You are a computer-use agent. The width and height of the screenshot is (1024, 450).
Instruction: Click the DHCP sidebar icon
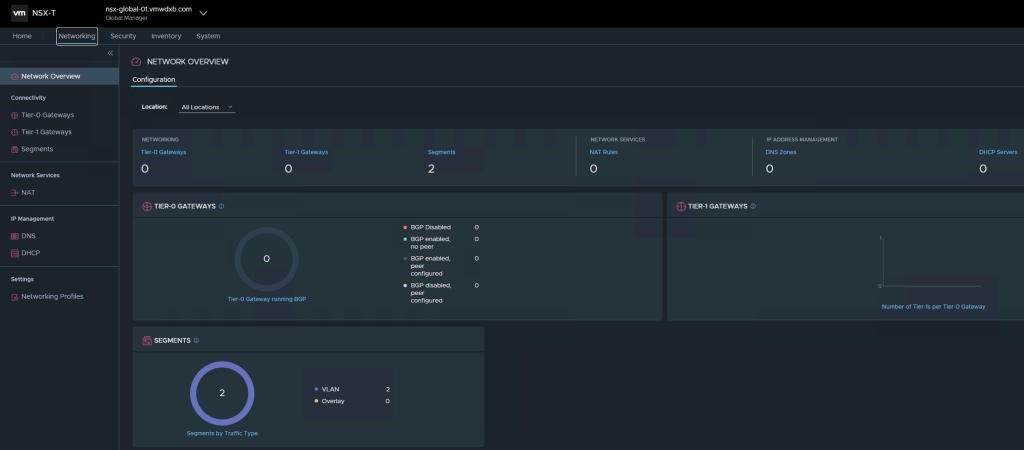(x=14, y=253)
